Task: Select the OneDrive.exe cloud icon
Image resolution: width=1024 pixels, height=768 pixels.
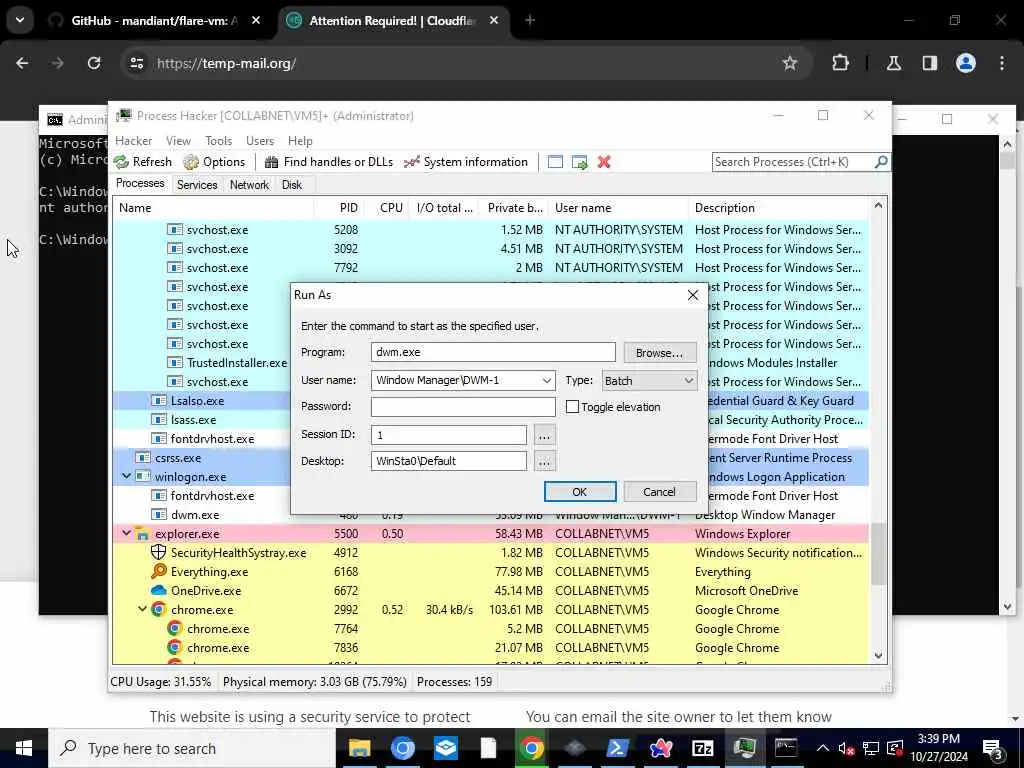Action: 158,590
